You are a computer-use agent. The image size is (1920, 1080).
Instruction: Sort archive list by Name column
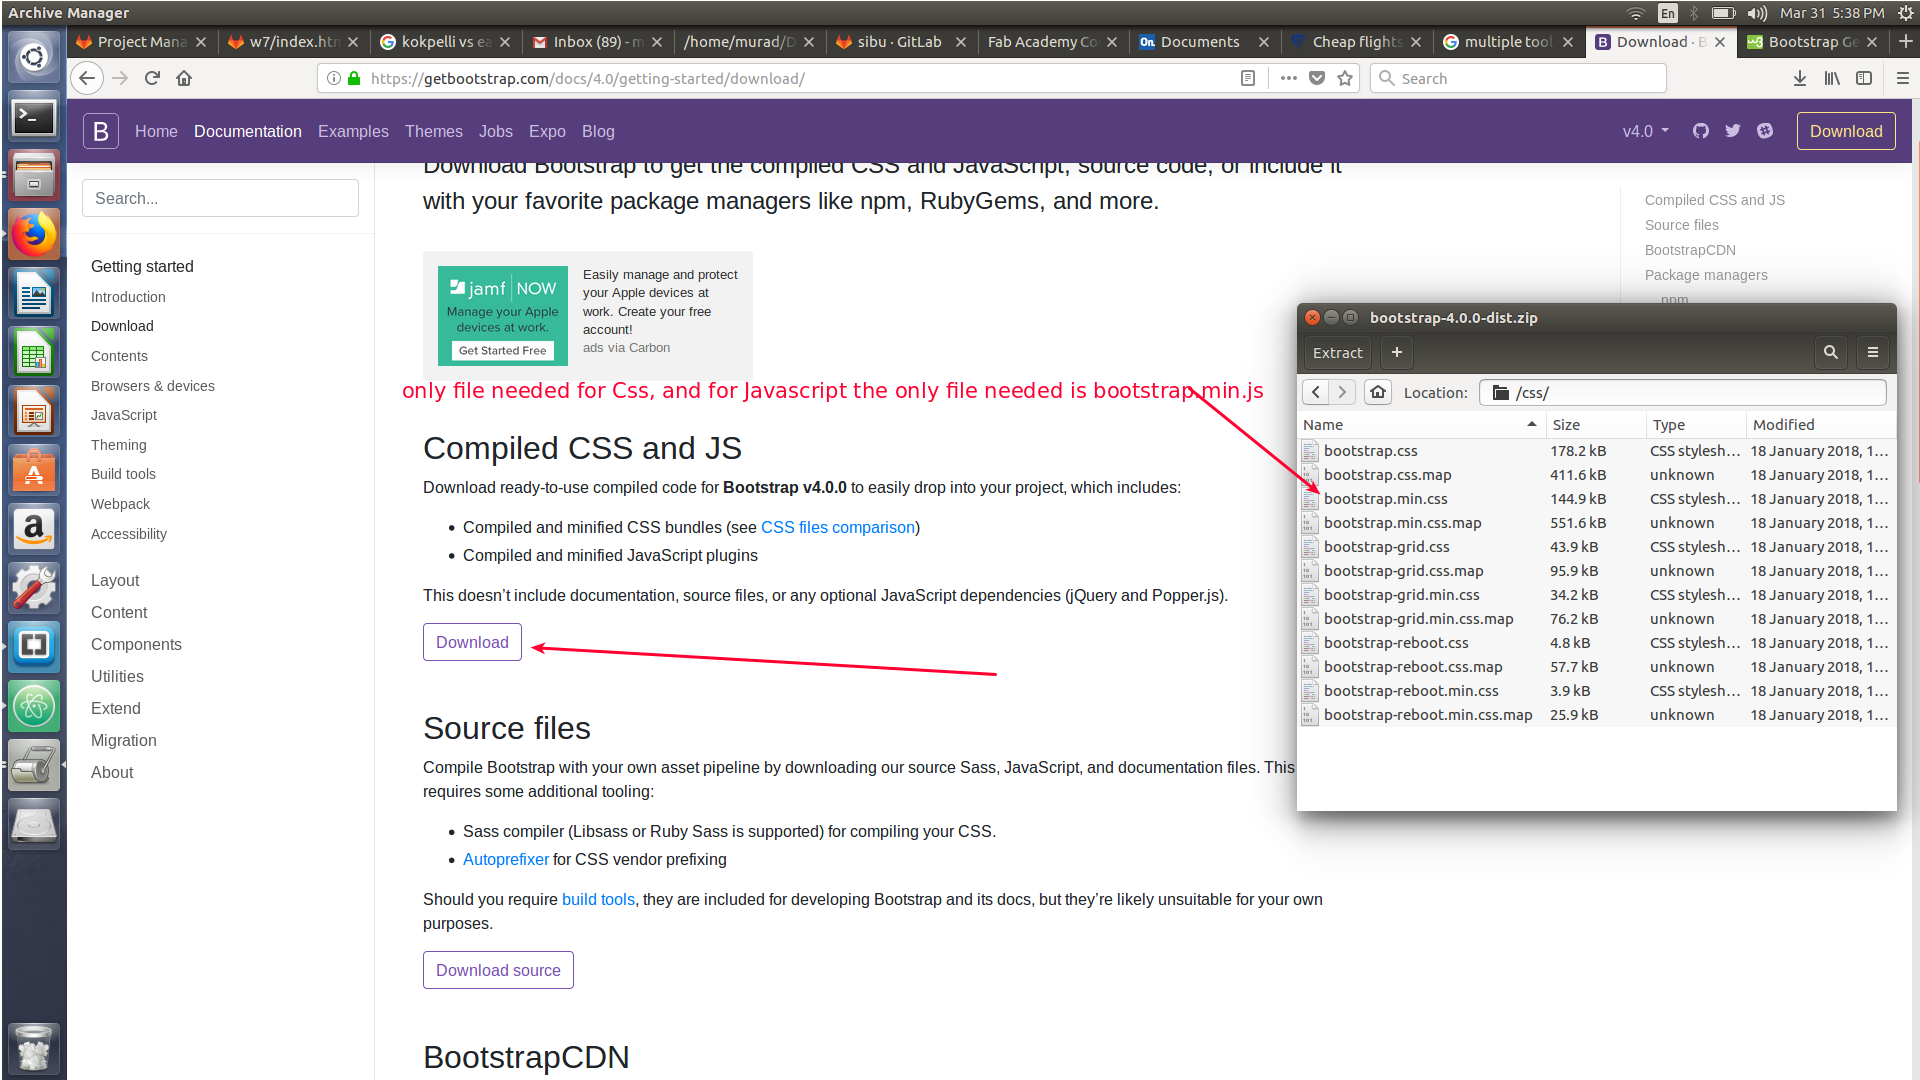1420,424
